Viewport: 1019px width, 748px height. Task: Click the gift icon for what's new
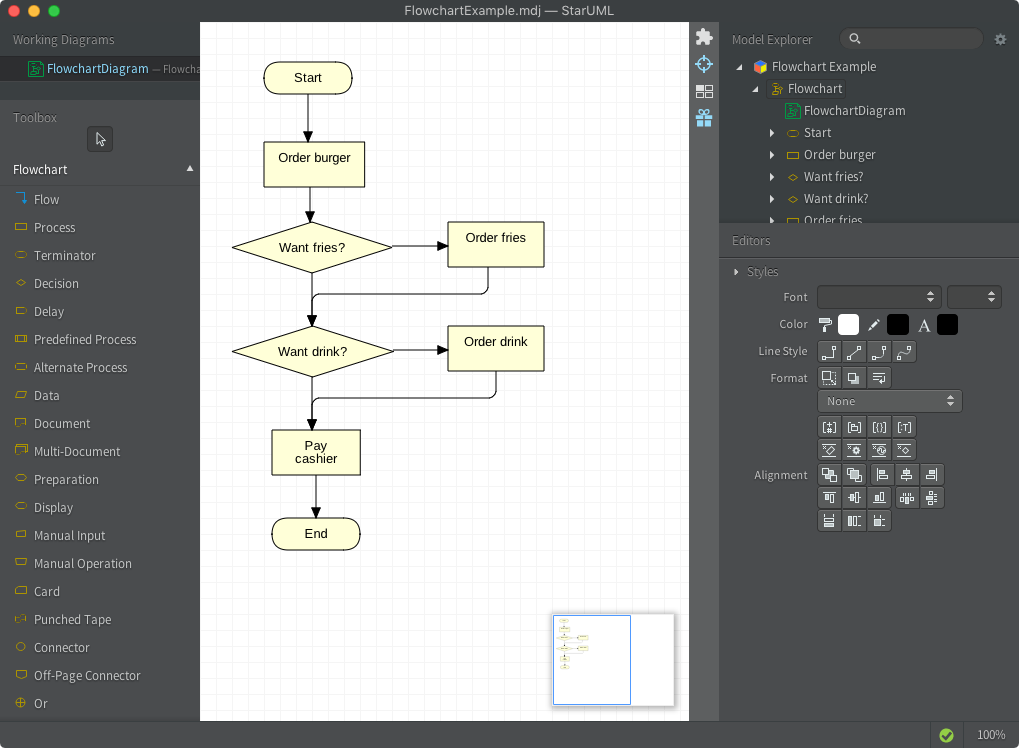tap(704, 117)
